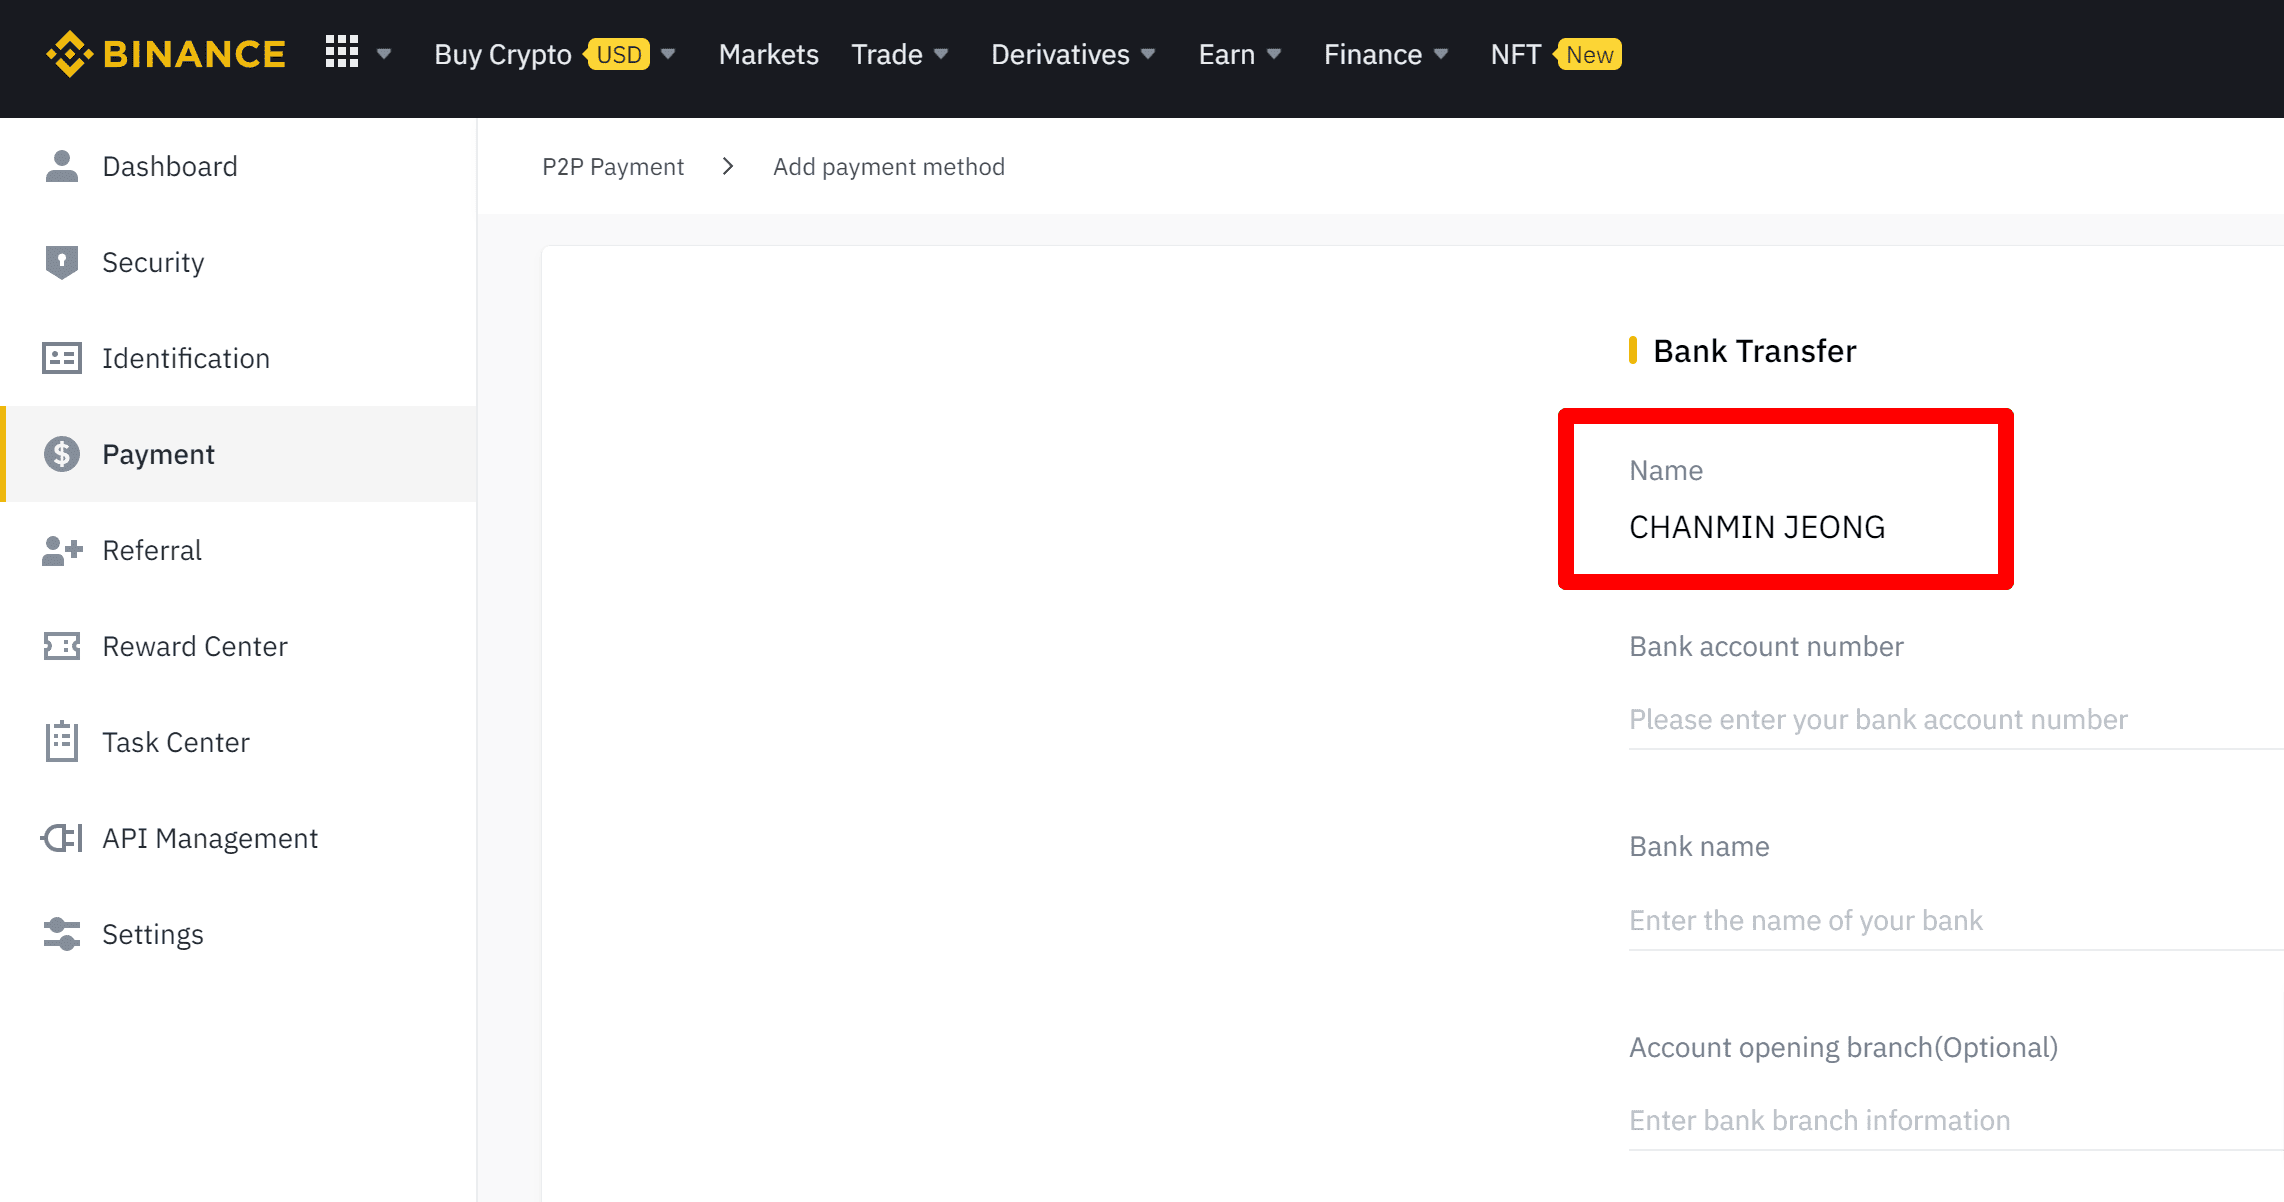2284x1202 pixels.
Task: Open the apps grid menu icon
Action: (x=342, y=52)
